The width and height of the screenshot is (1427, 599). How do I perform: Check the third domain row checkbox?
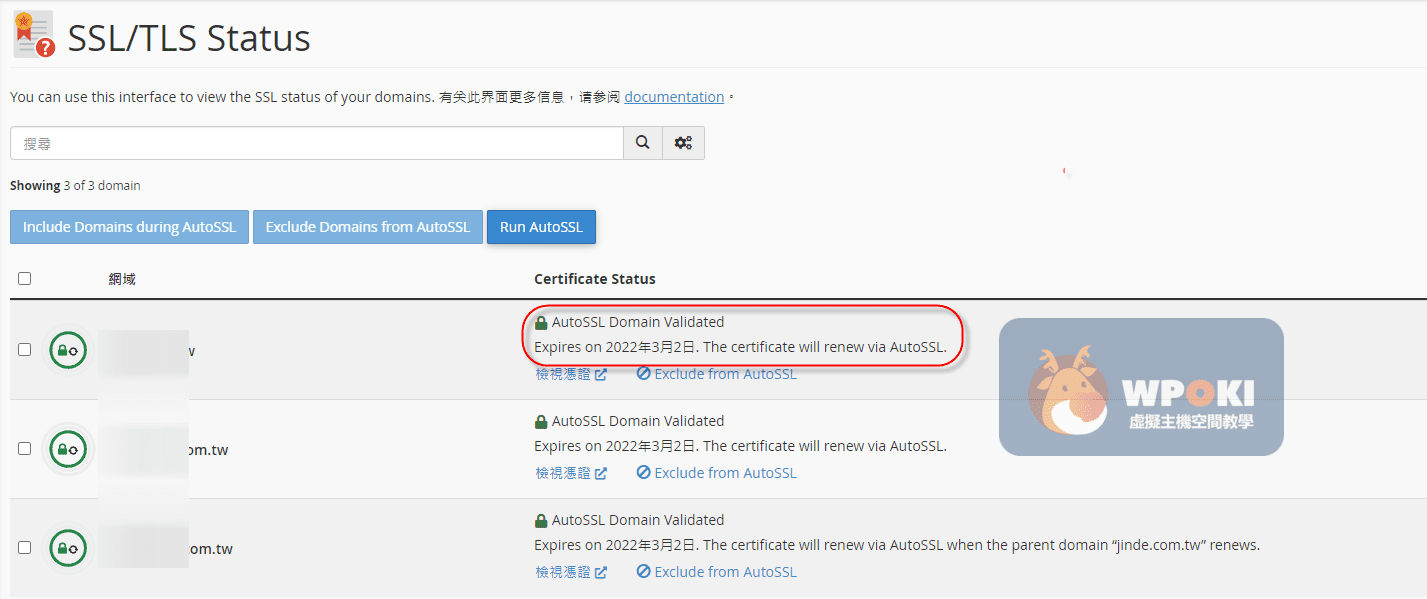(25, 548)
